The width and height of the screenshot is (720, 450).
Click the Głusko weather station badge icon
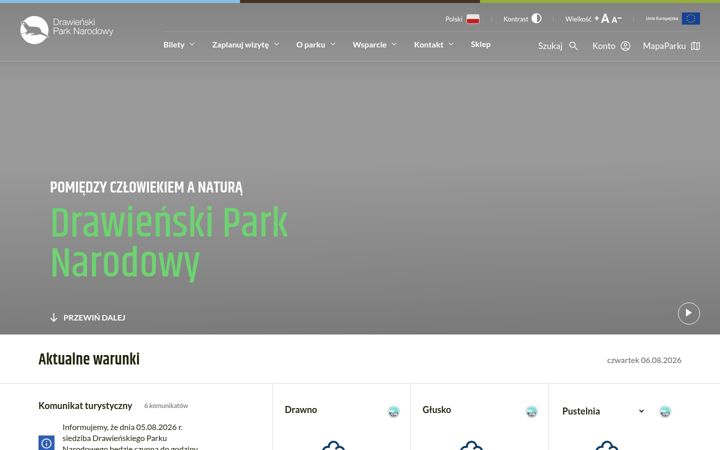coord(531,411)
